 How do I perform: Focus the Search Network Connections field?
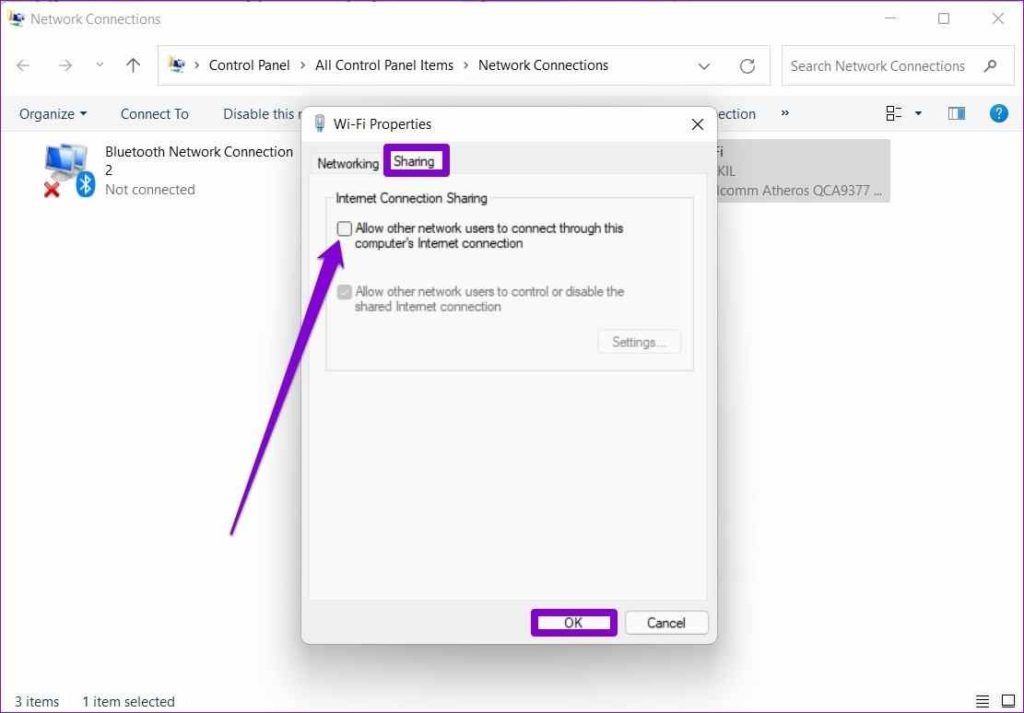click(x=898, y=66)
